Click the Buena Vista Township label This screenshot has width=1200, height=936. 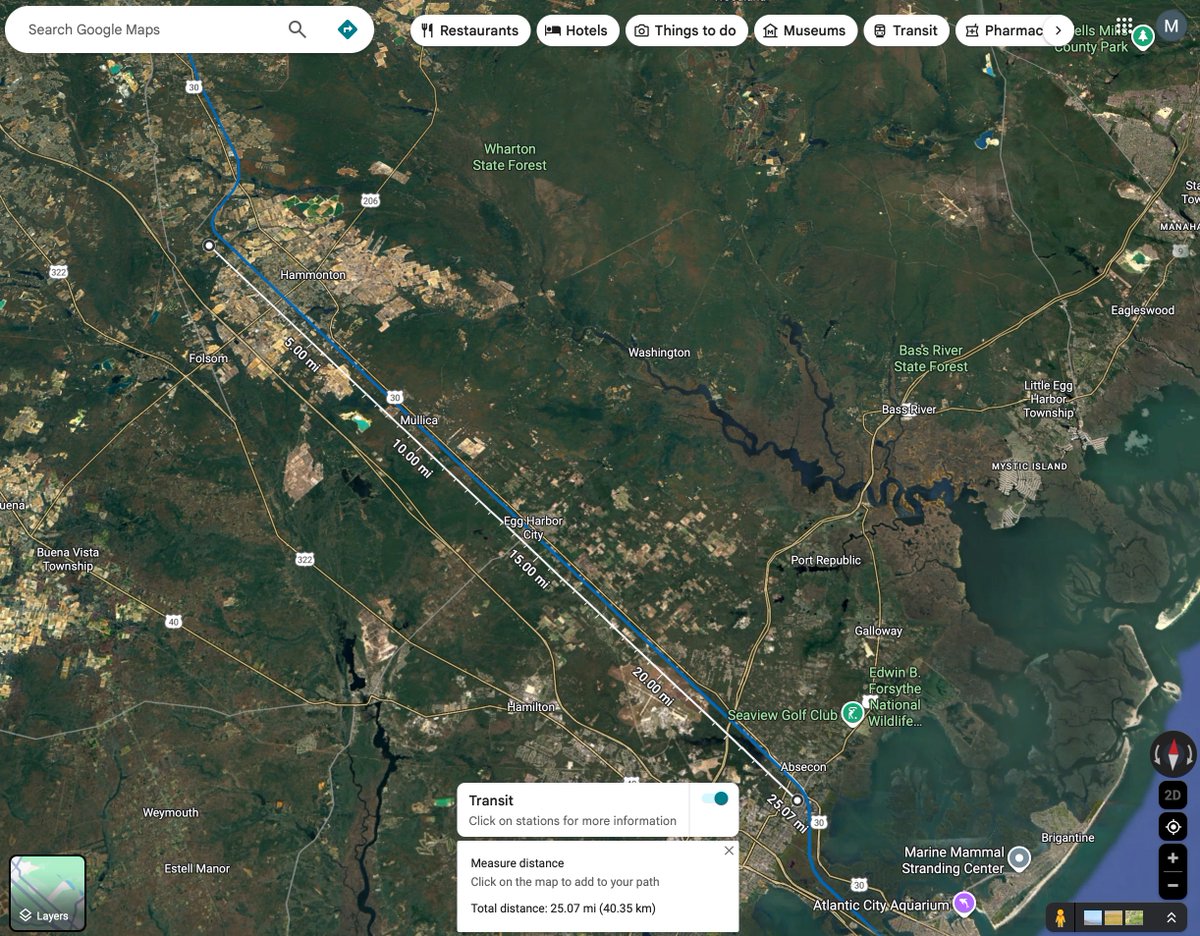point(67,559)
